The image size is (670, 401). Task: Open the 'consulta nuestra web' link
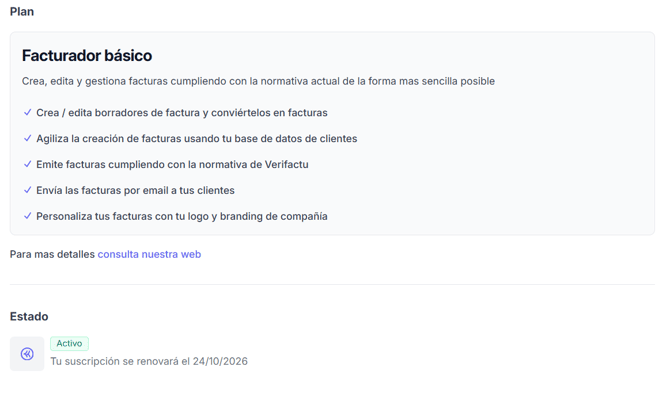pos(149,255)
